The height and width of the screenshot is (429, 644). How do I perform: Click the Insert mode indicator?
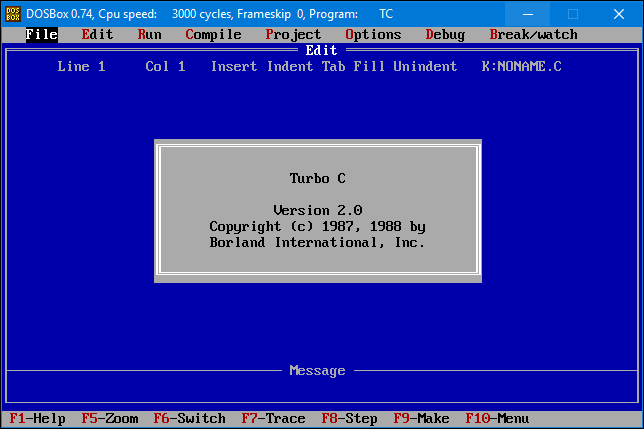[234, 67]
